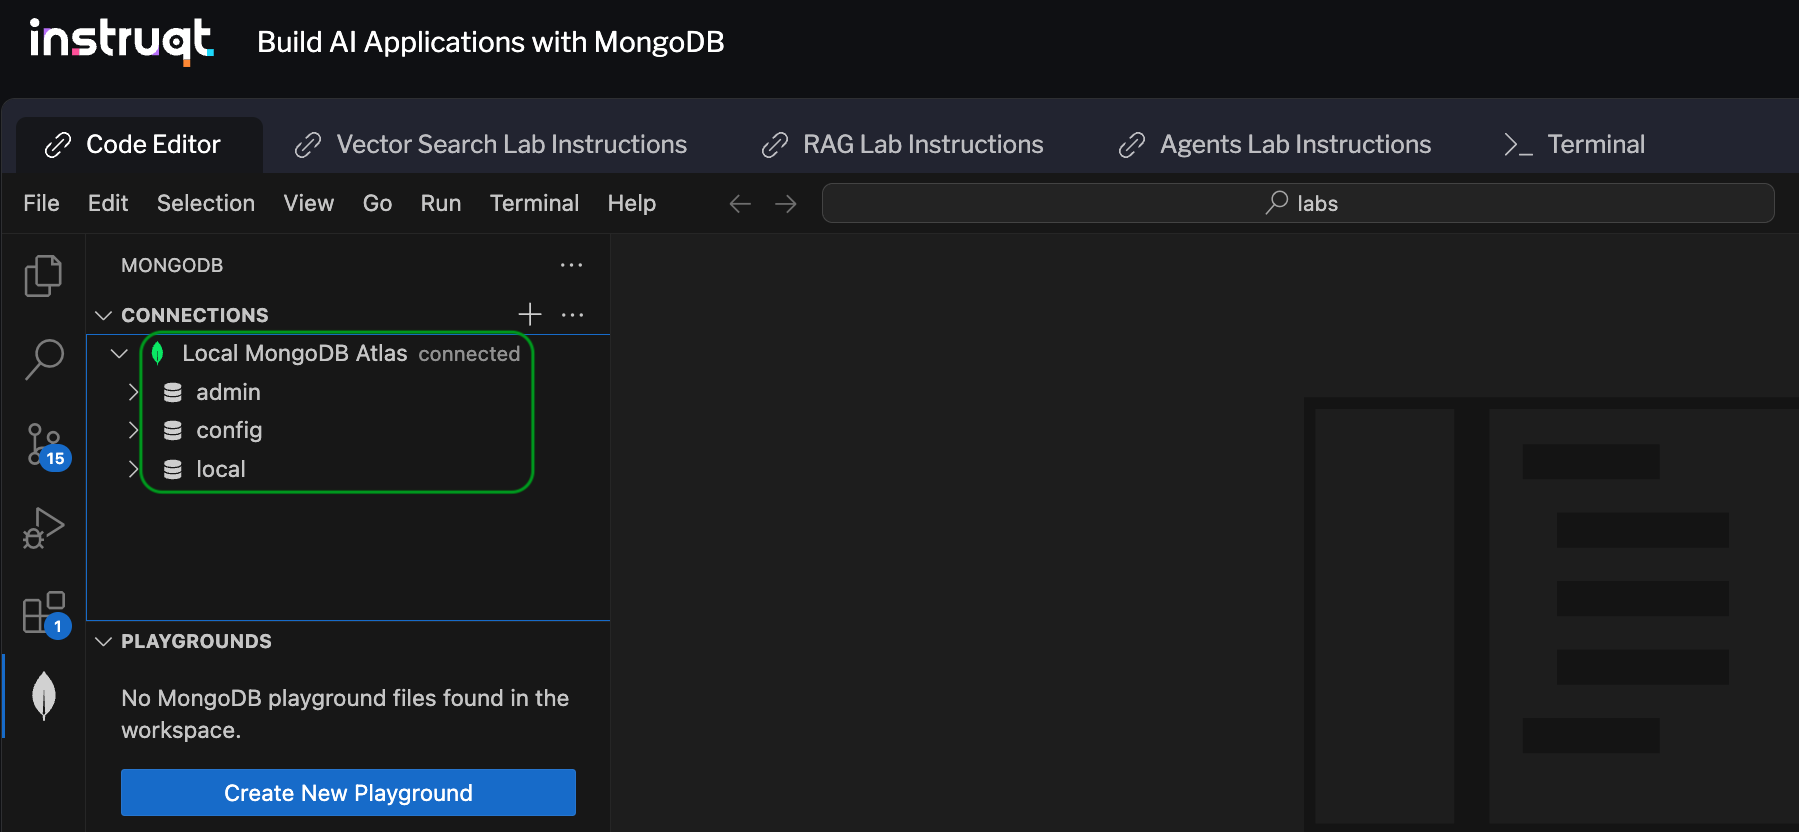Click the search magnifier icon in labs bar
Screen dimensions: 1799x832
pos(1277,202)
